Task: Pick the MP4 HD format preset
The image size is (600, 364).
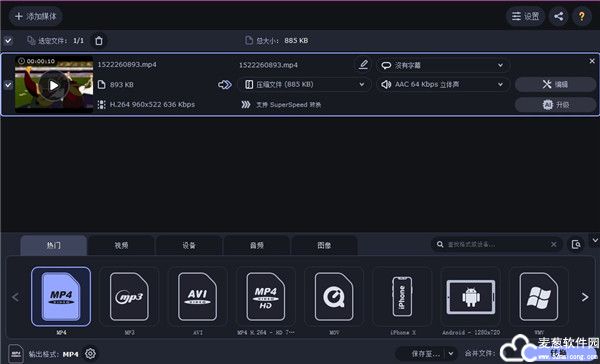Action: (x=266, y=297)
